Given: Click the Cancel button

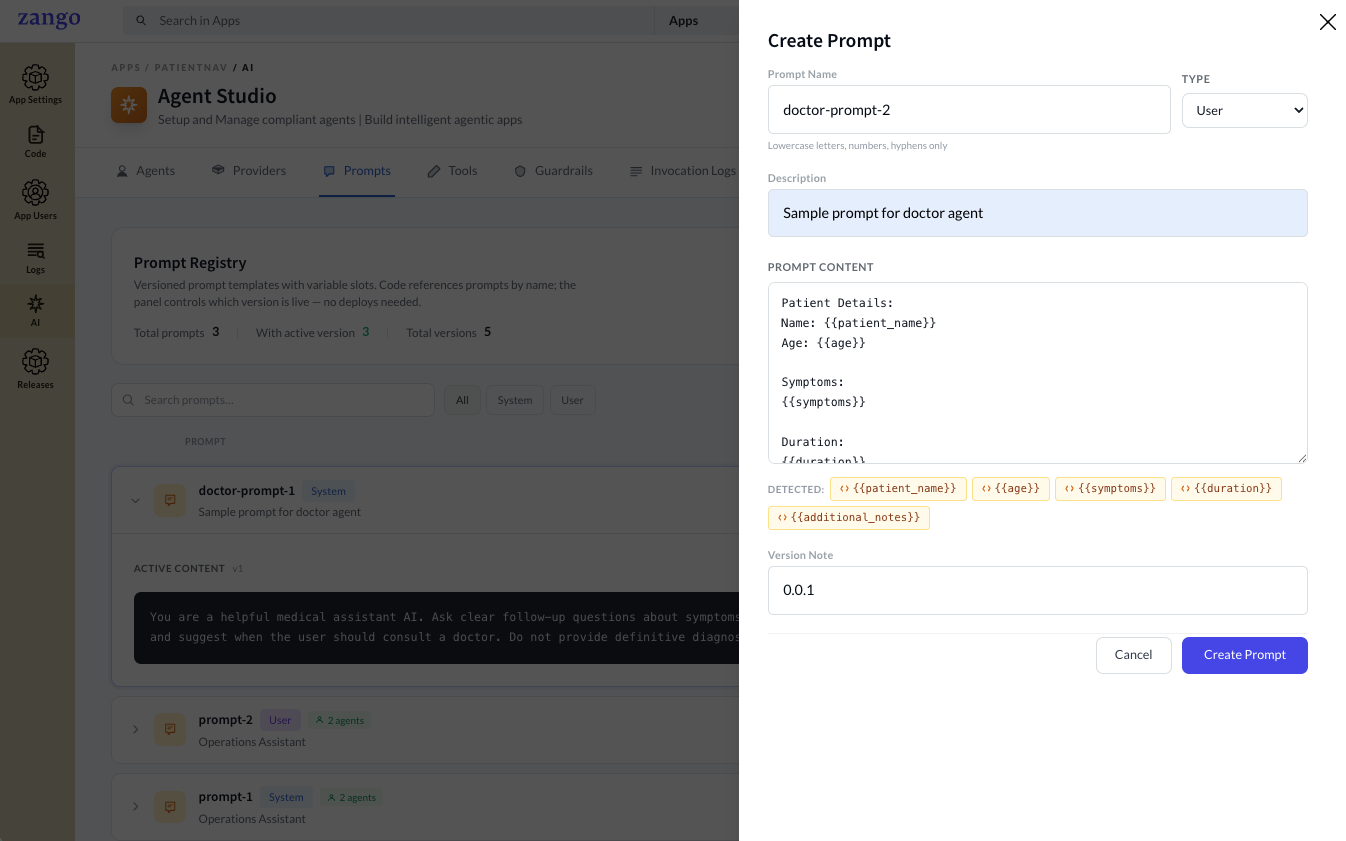Looking at the screenshot, I should (x=1133, y=655).
